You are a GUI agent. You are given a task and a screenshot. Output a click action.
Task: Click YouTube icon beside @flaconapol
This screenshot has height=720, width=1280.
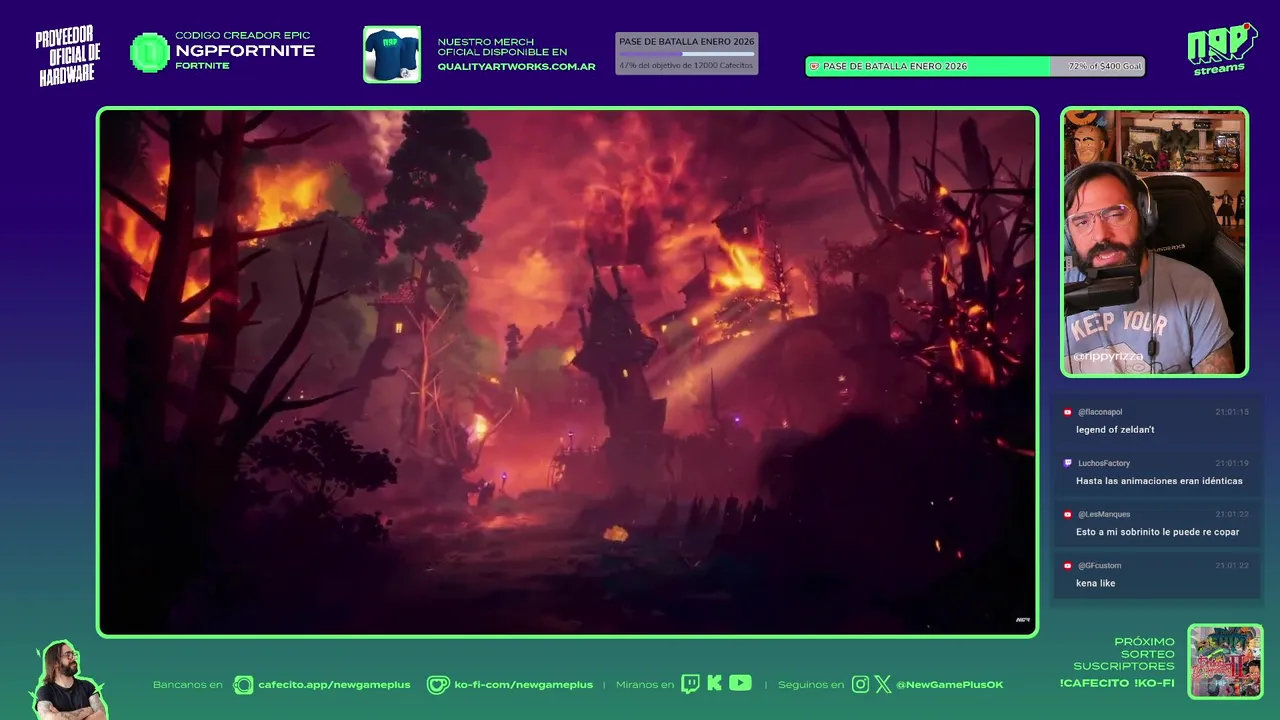pos(1068,412)
